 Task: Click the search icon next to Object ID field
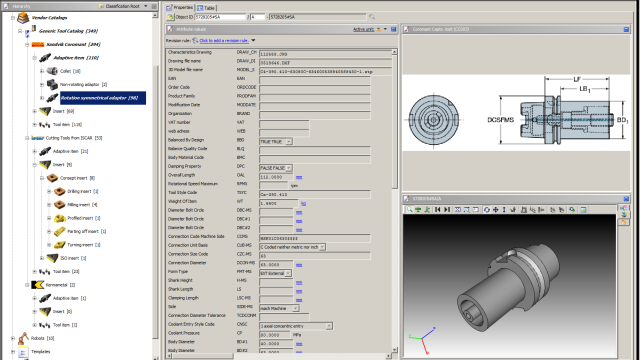(x=371, y=17)
